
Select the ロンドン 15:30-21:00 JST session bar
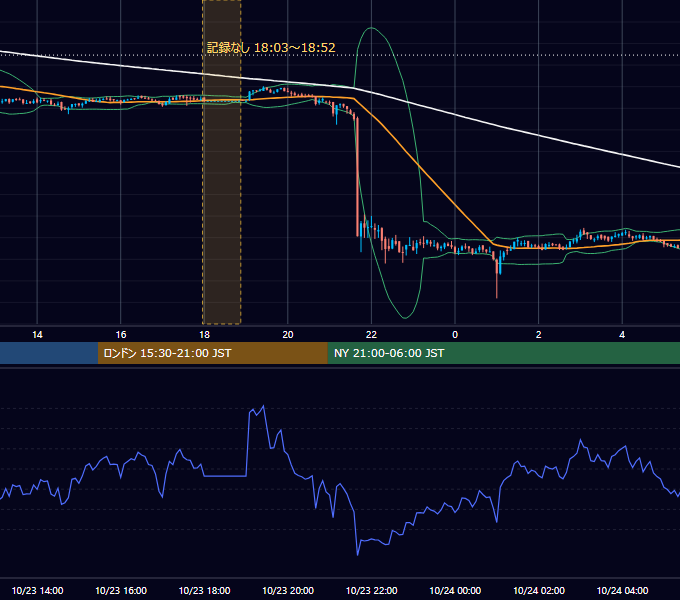[x=213, y=353]
